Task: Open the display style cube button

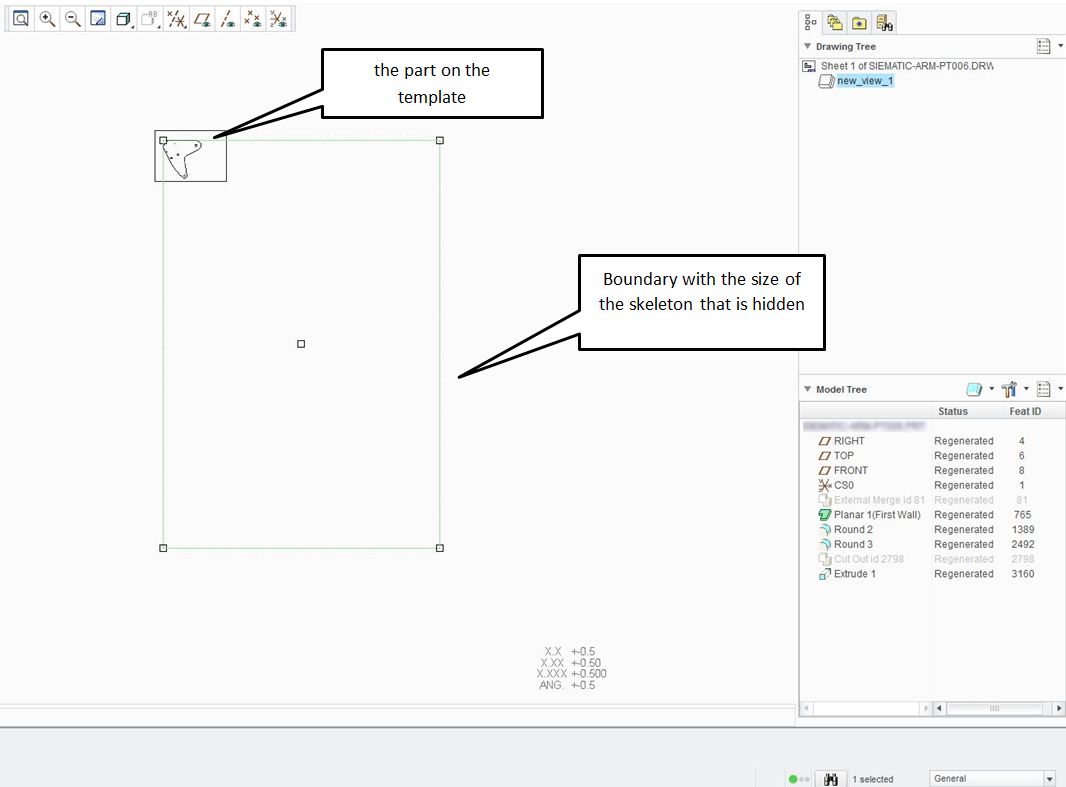Action: tap(123, 19)
